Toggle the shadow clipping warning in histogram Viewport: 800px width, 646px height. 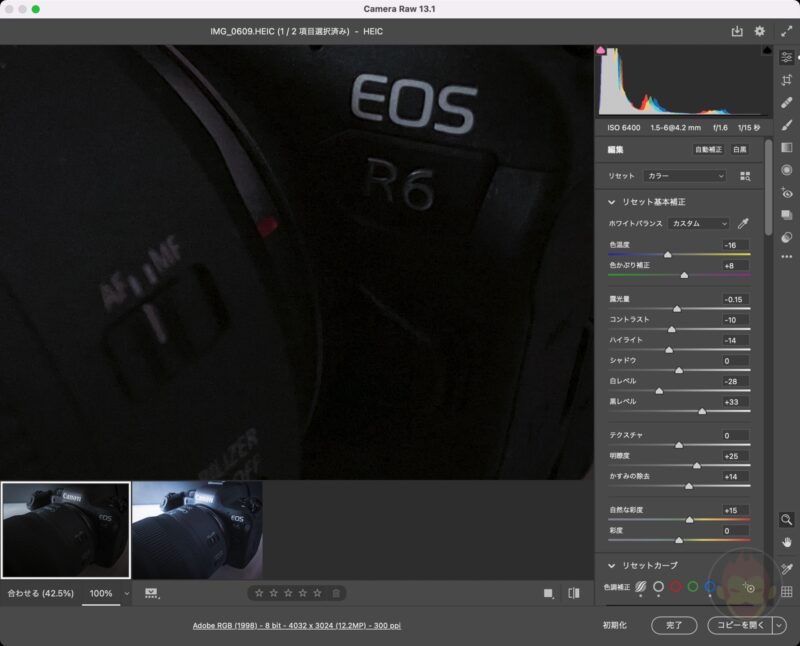[x=601, y=49]
